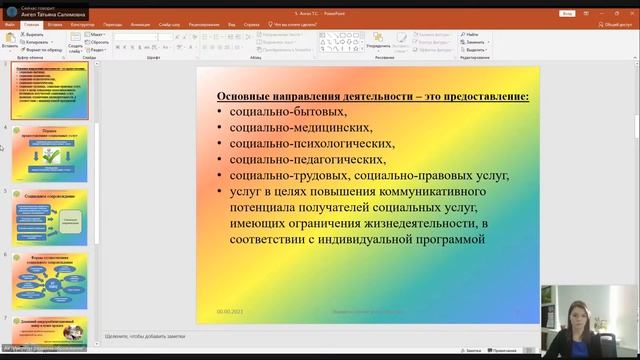
Task: Switch to the Transitions (Переходы) tab
Action: (112, 24)
